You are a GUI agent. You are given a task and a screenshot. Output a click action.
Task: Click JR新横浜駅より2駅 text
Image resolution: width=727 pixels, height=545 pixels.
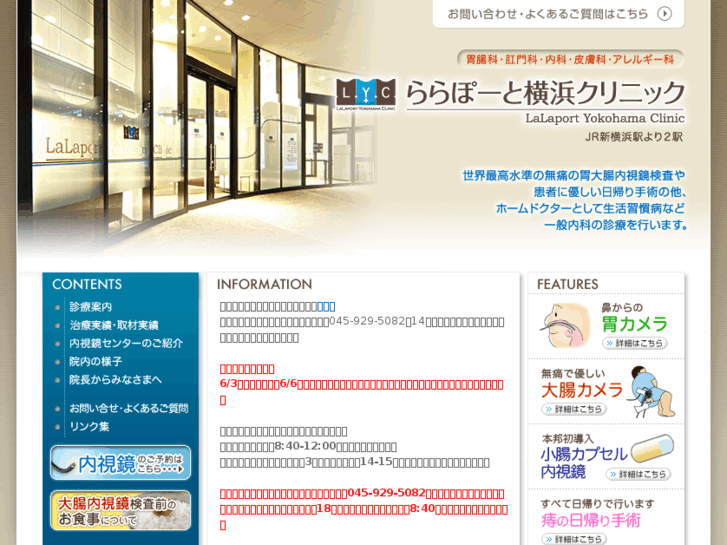tap(633, 137)
